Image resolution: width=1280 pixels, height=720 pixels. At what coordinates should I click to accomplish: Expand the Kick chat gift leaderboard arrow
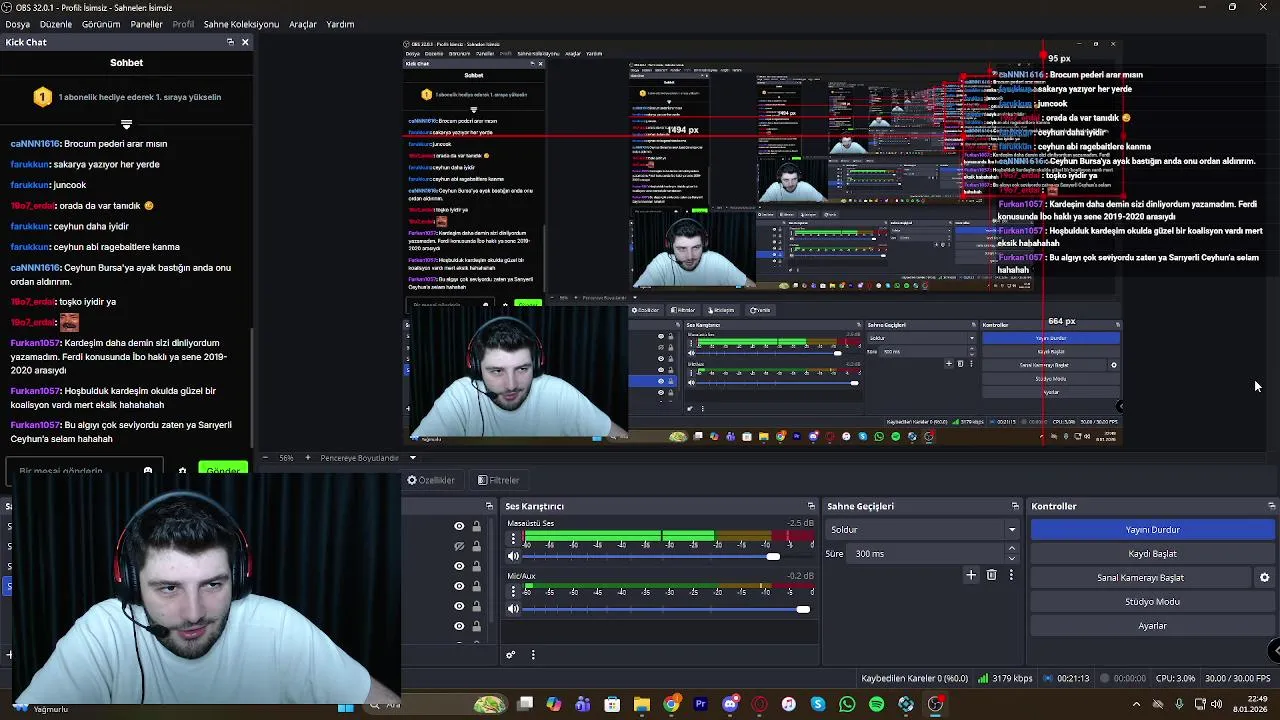[126, 124]
